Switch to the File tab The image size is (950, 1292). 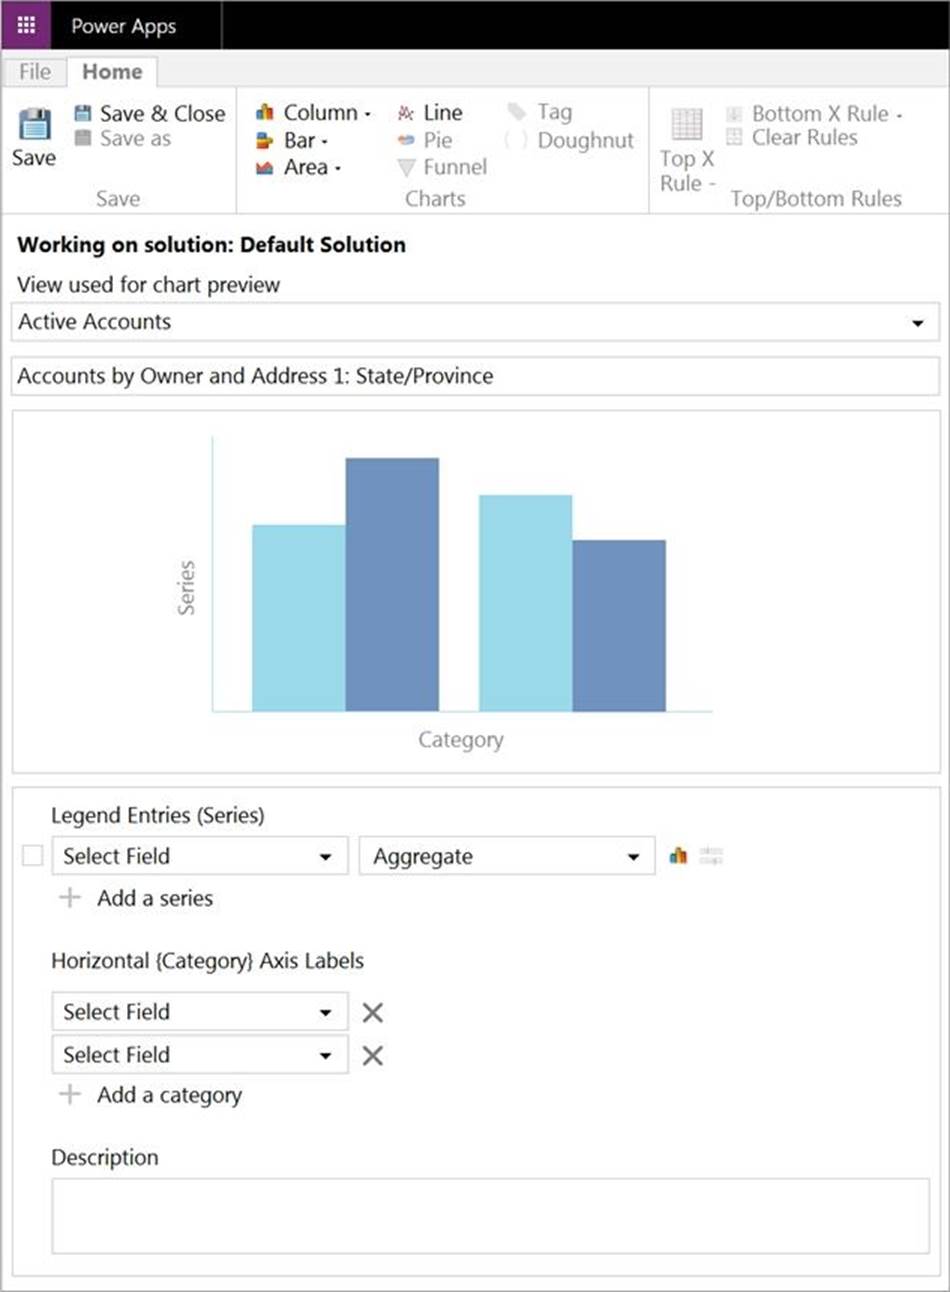click(34, 72)
